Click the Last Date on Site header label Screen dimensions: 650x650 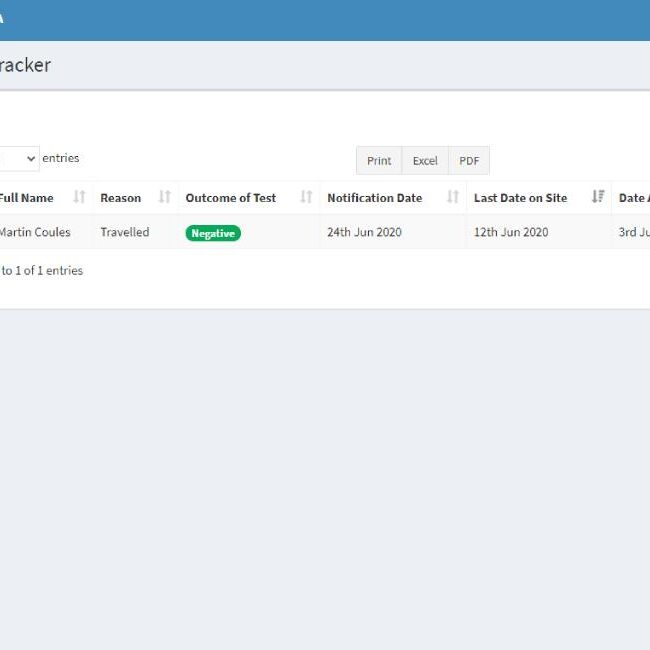pyautogui.click(x=520, y=198)
